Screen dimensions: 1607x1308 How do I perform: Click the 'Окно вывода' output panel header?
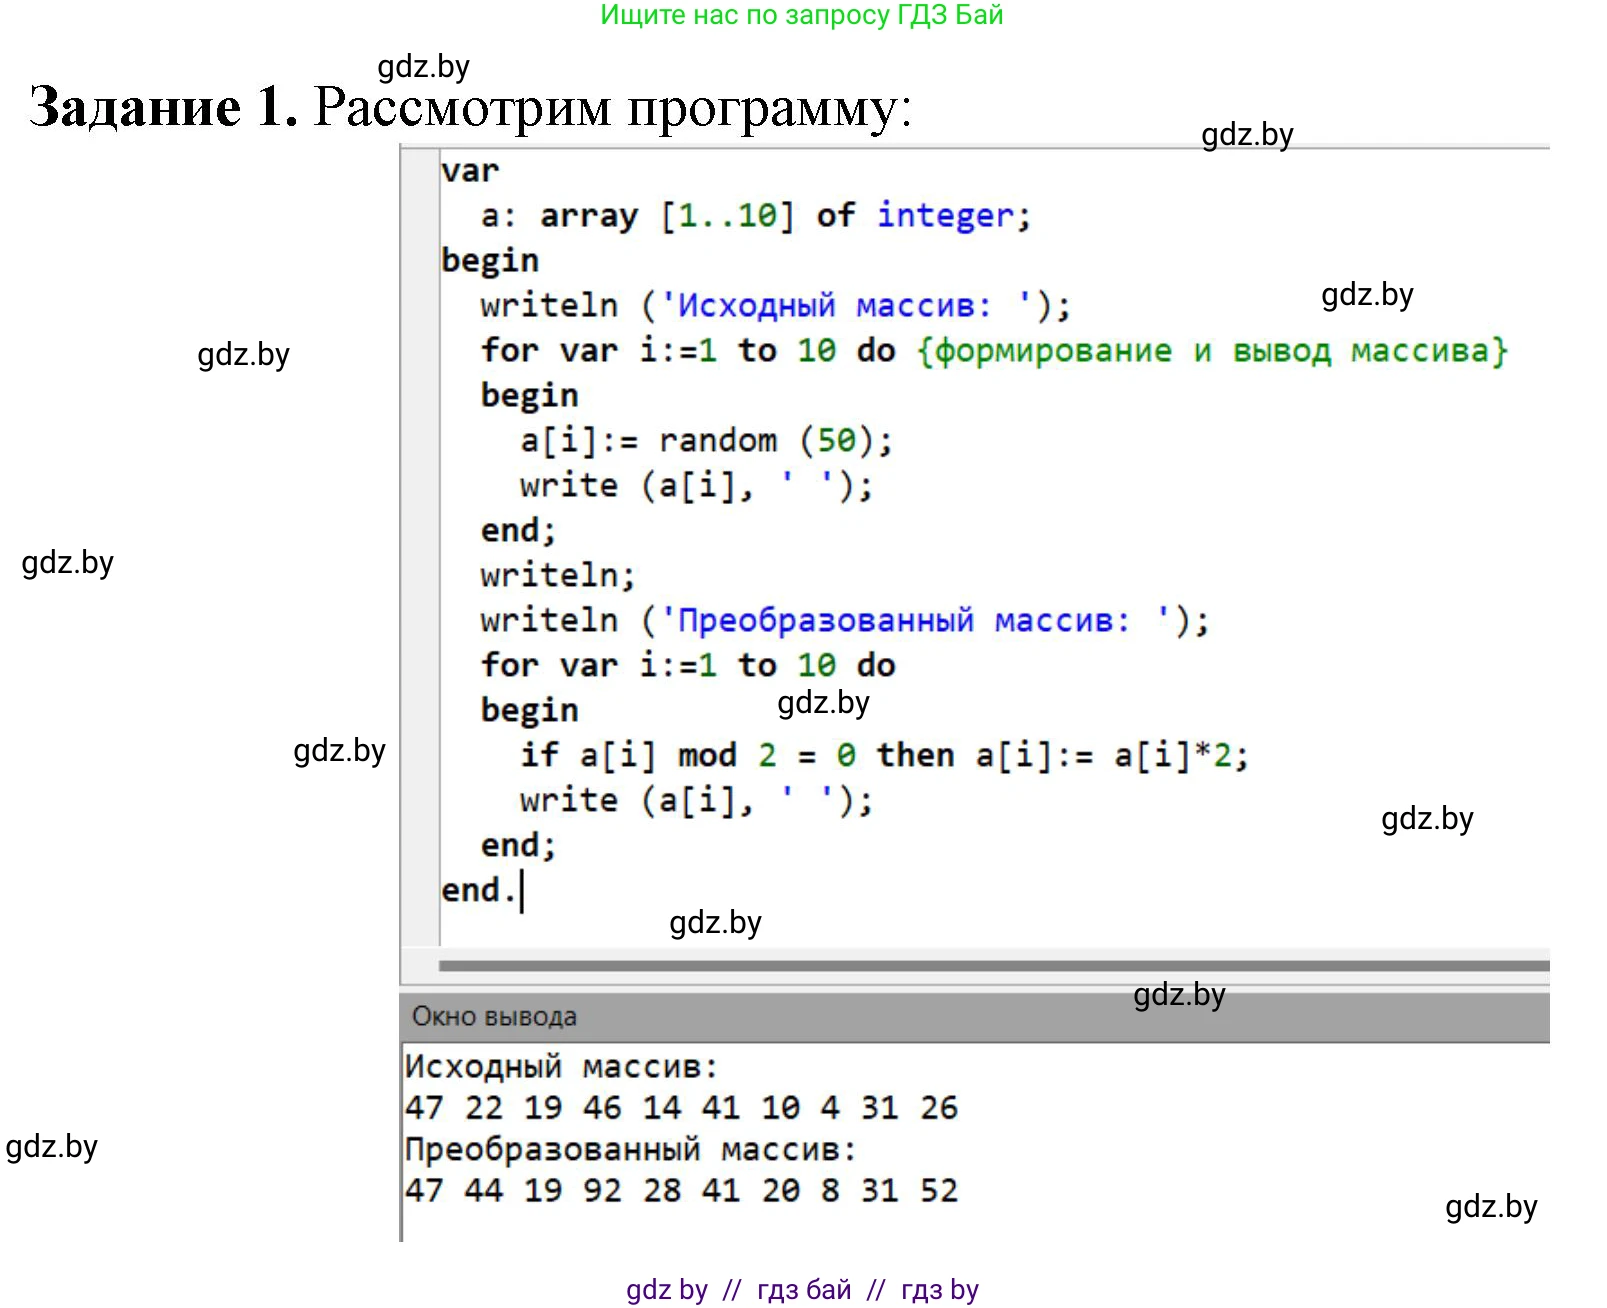pyautogui.click(x=494, y=1017)
